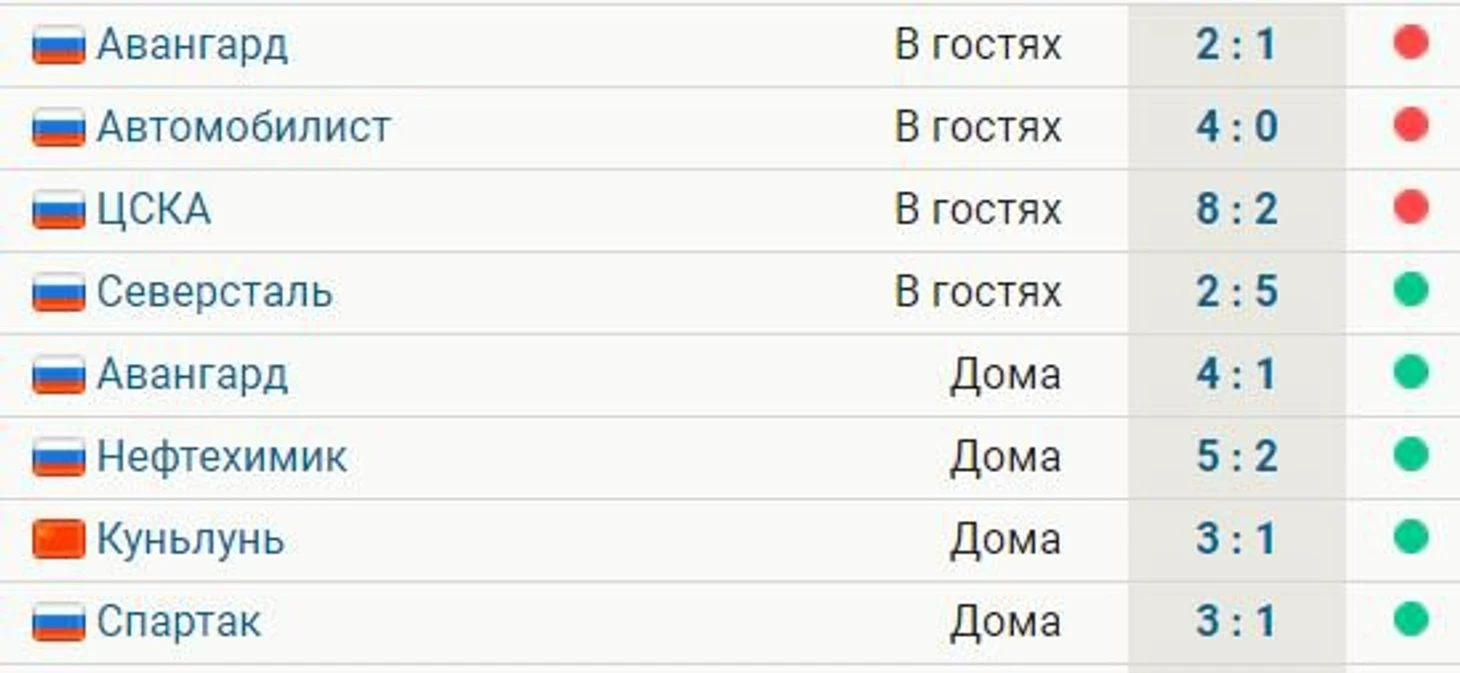Viewport: 1460px width, 673px height.
Task: Click the green win dot for Северсталь
Action: [x=1410, y=290]
